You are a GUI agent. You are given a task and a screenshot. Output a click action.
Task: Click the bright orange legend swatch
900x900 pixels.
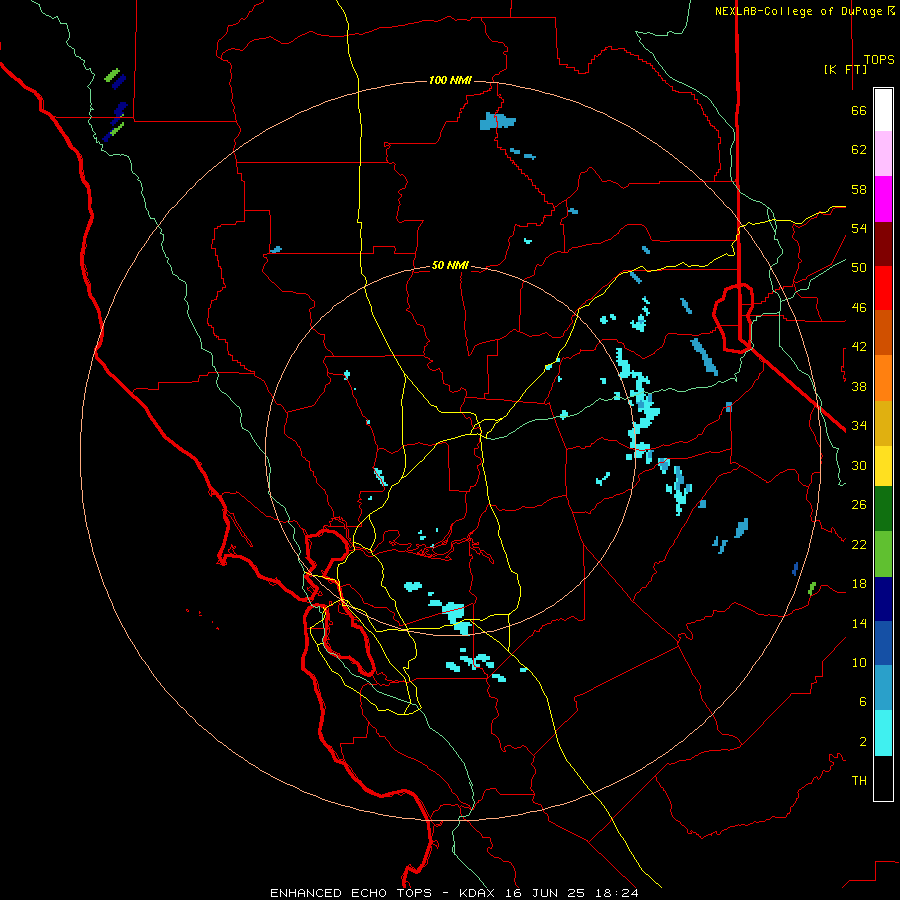[x=883, y=378]
